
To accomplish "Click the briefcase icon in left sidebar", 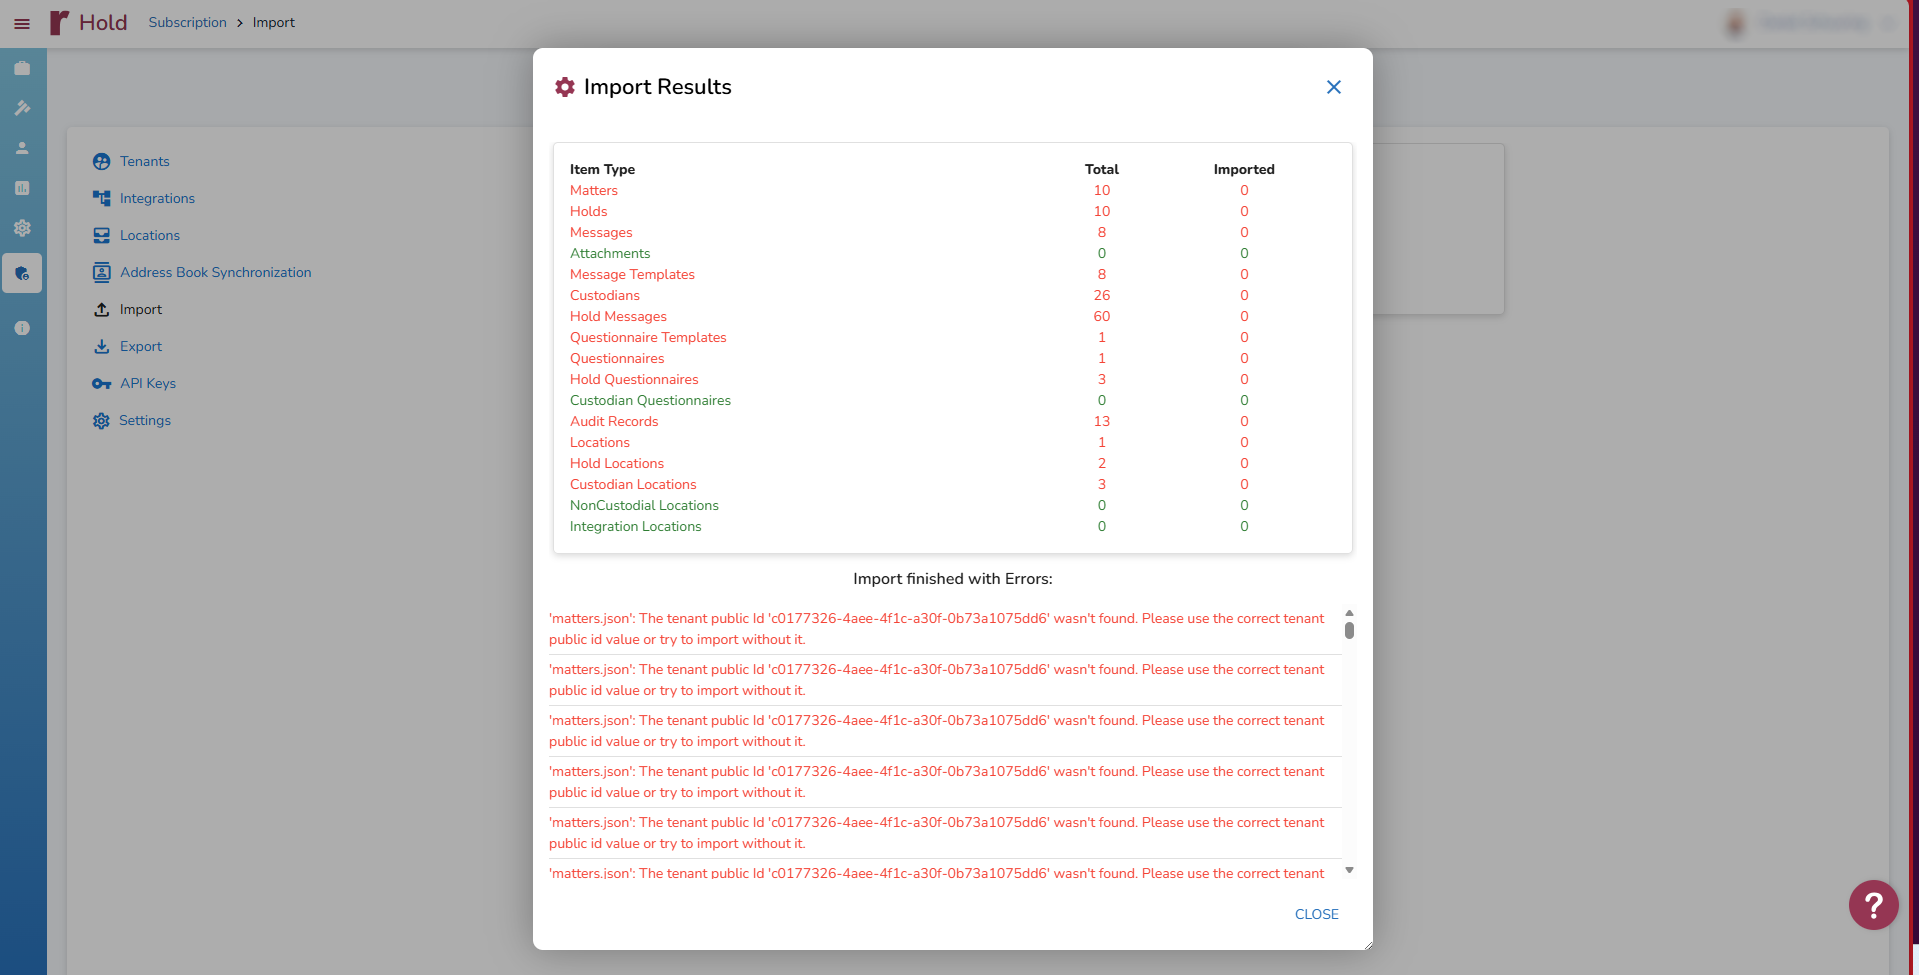I will [22, 68].
